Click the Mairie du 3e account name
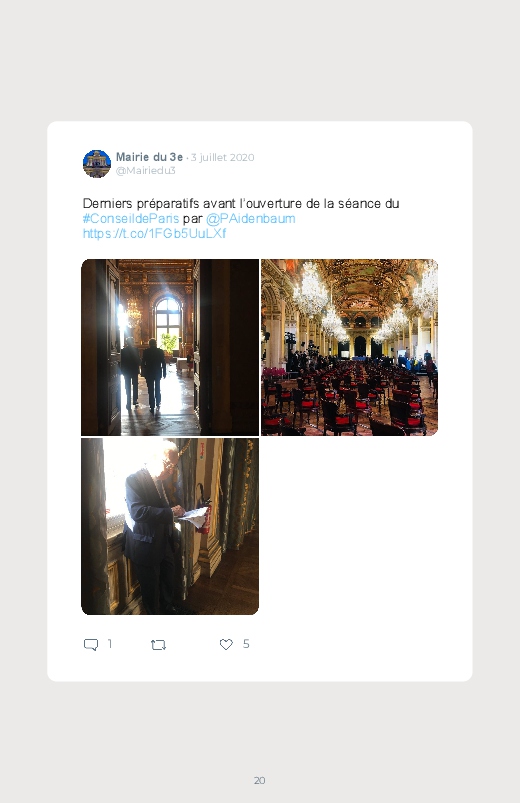520x803 pixels. coord(149,157)
